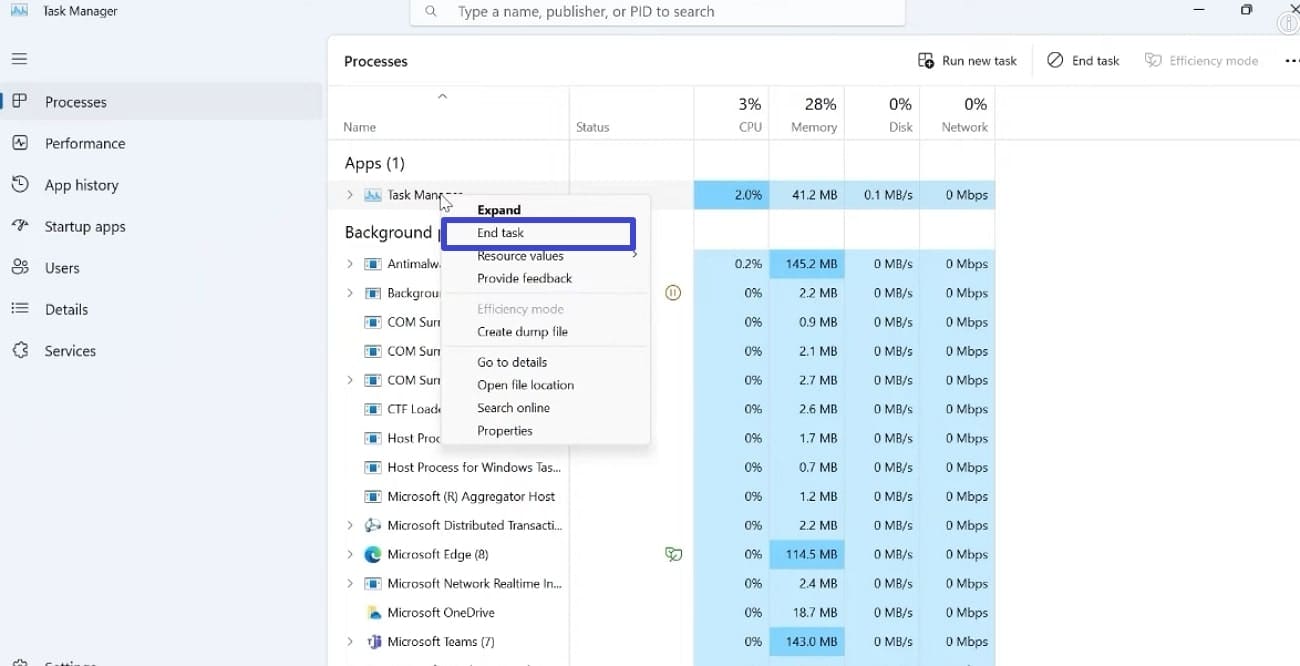The image size is (1300, 666).
Task: Click the Run new task button
Action: [967, 61]
